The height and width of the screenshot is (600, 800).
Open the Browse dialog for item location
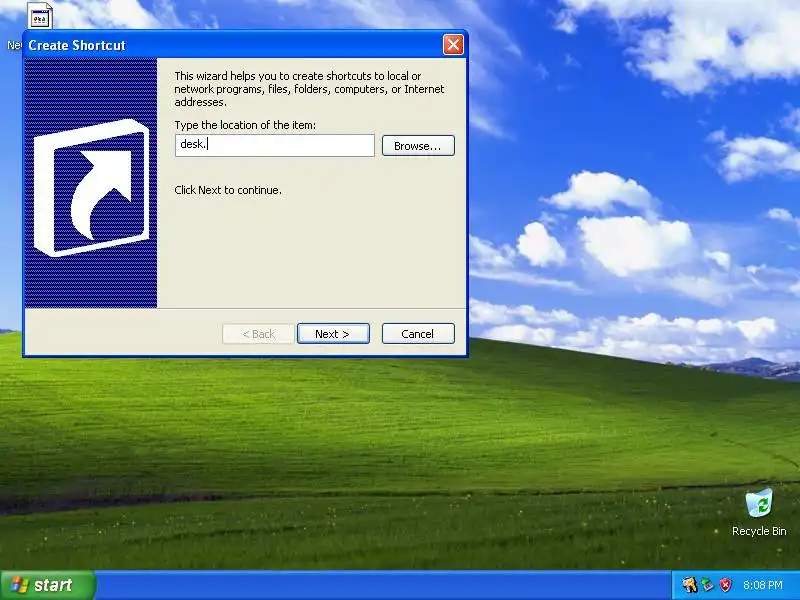pos(418,146)
